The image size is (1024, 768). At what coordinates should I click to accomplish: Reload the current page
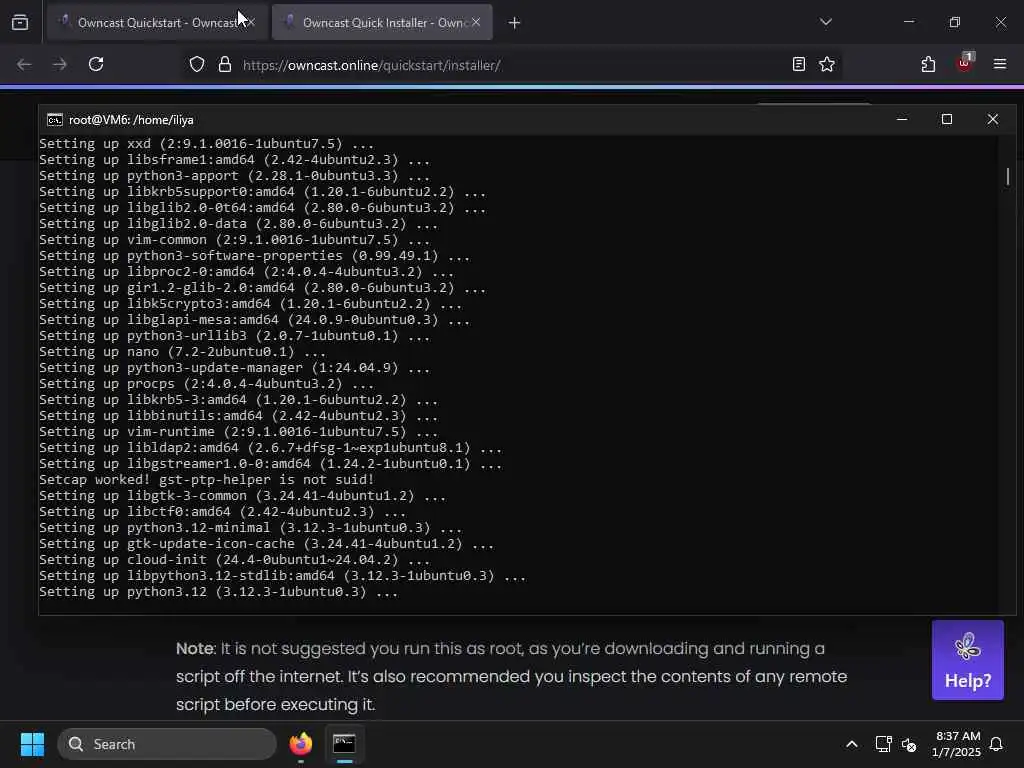pos(96,65)
